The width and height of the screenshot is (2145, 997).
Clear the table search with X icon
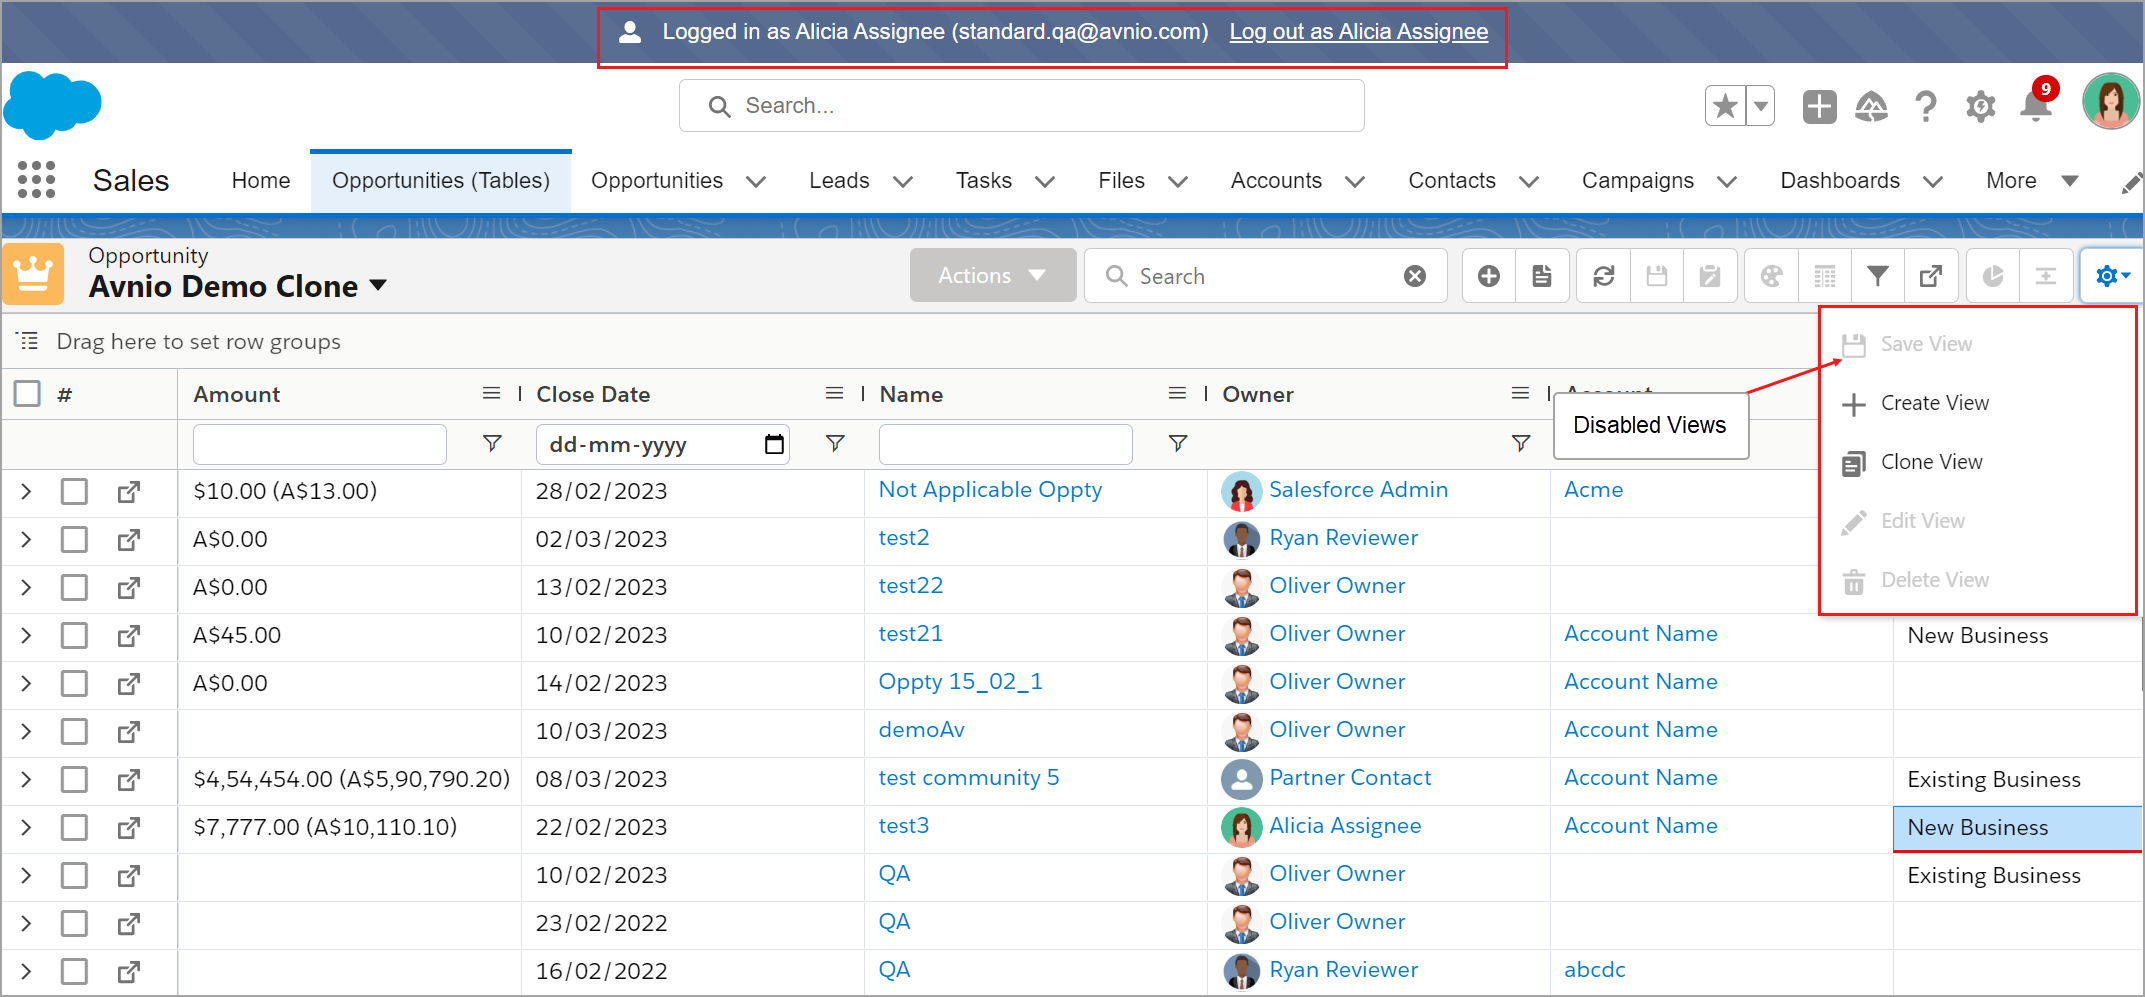1415,276
